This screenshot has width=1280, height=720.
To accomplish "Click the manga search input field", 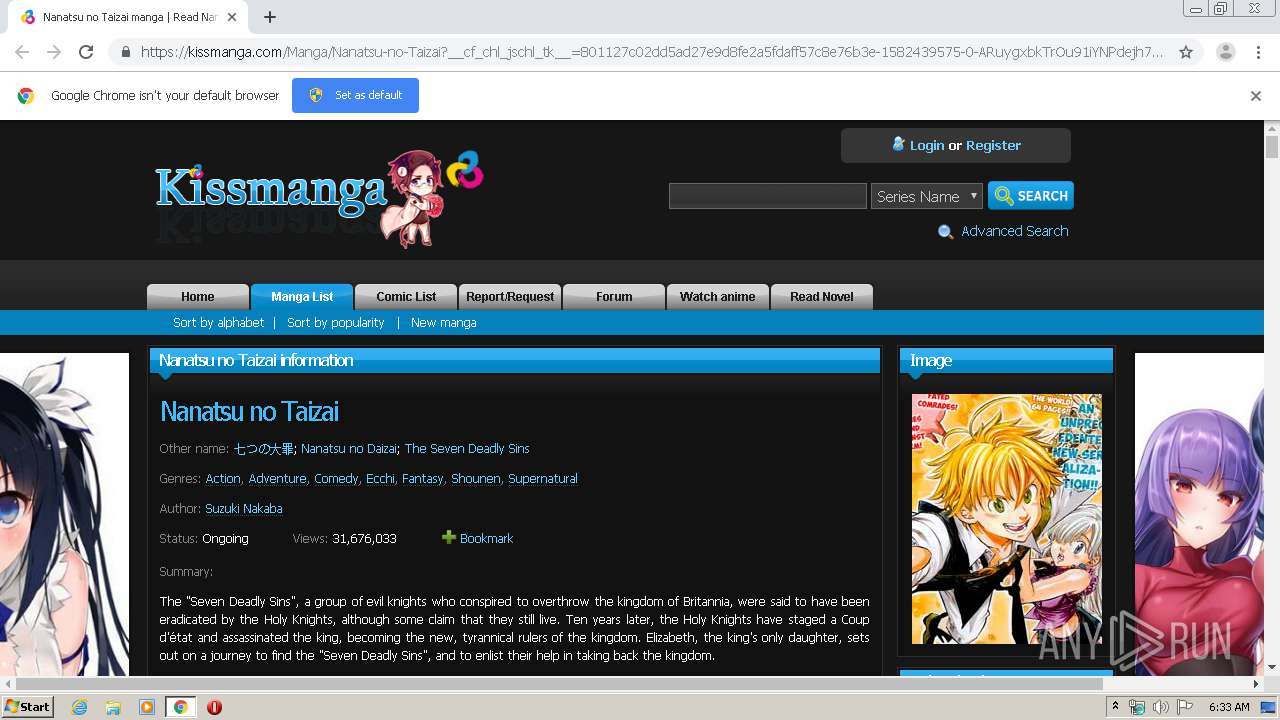I will [x=767, y=196].
